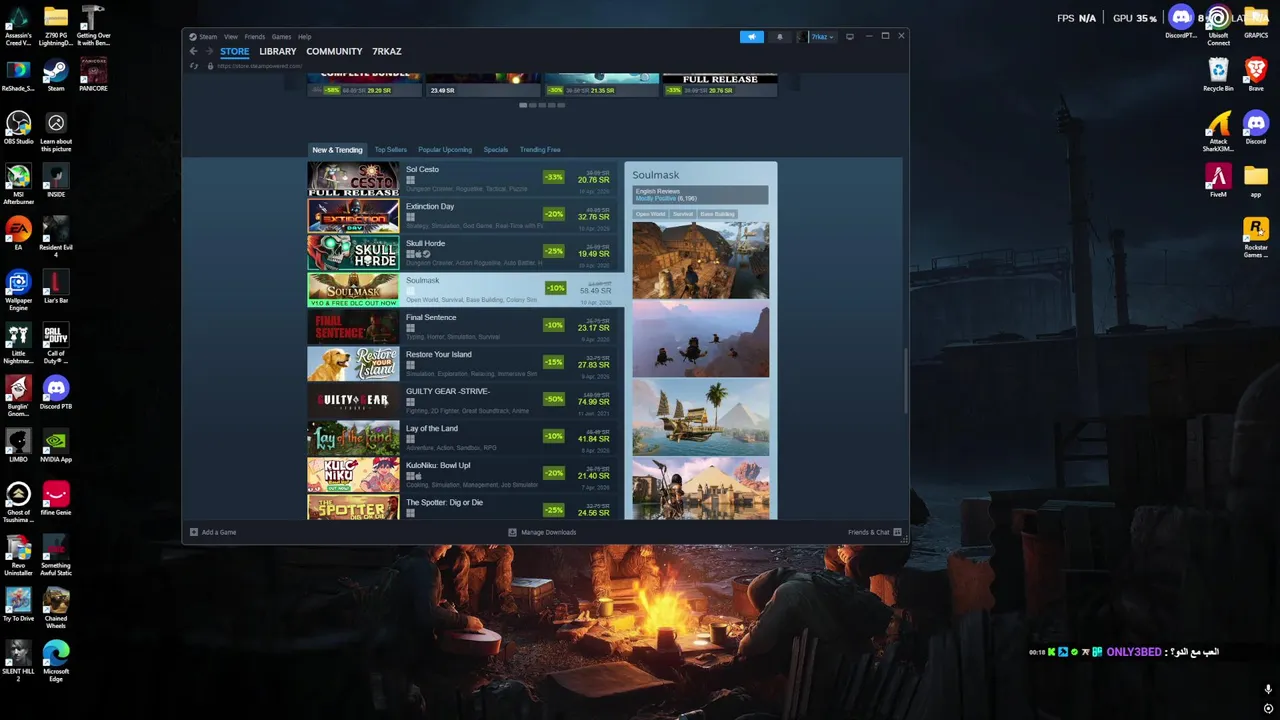Screen dimensions: 1280x720
Task: Open the Sol Cesto game row
Action: pyautogui.click(x=464, y=179)
